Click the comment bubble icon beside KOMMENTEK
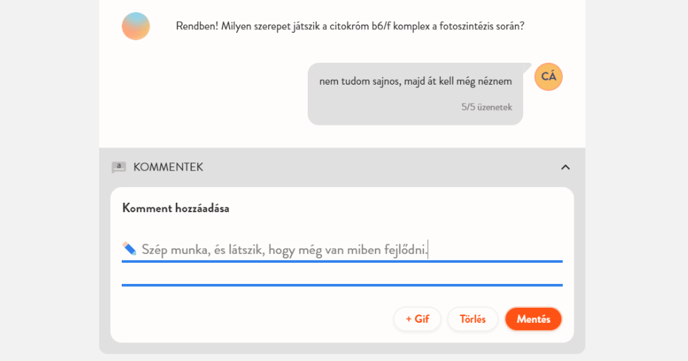 [118, 167]
